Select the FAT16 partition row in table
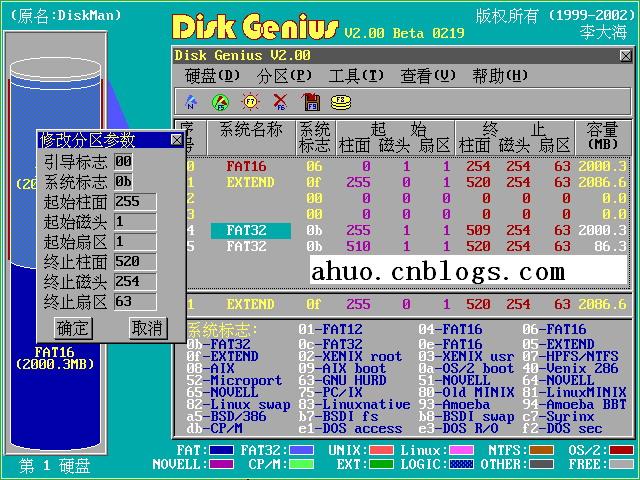The height and width of the screenshot is (480, 640). (x=407, y=167)
